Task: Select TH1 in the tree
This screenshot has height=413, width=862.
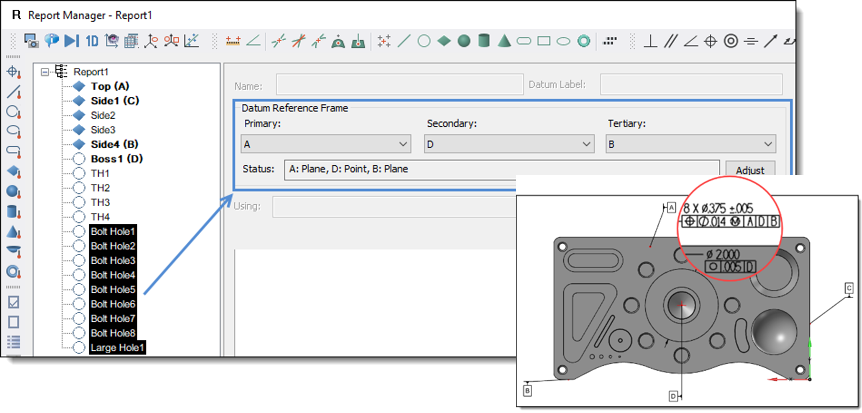Action: pyautogui.click(x=101, y=173)
